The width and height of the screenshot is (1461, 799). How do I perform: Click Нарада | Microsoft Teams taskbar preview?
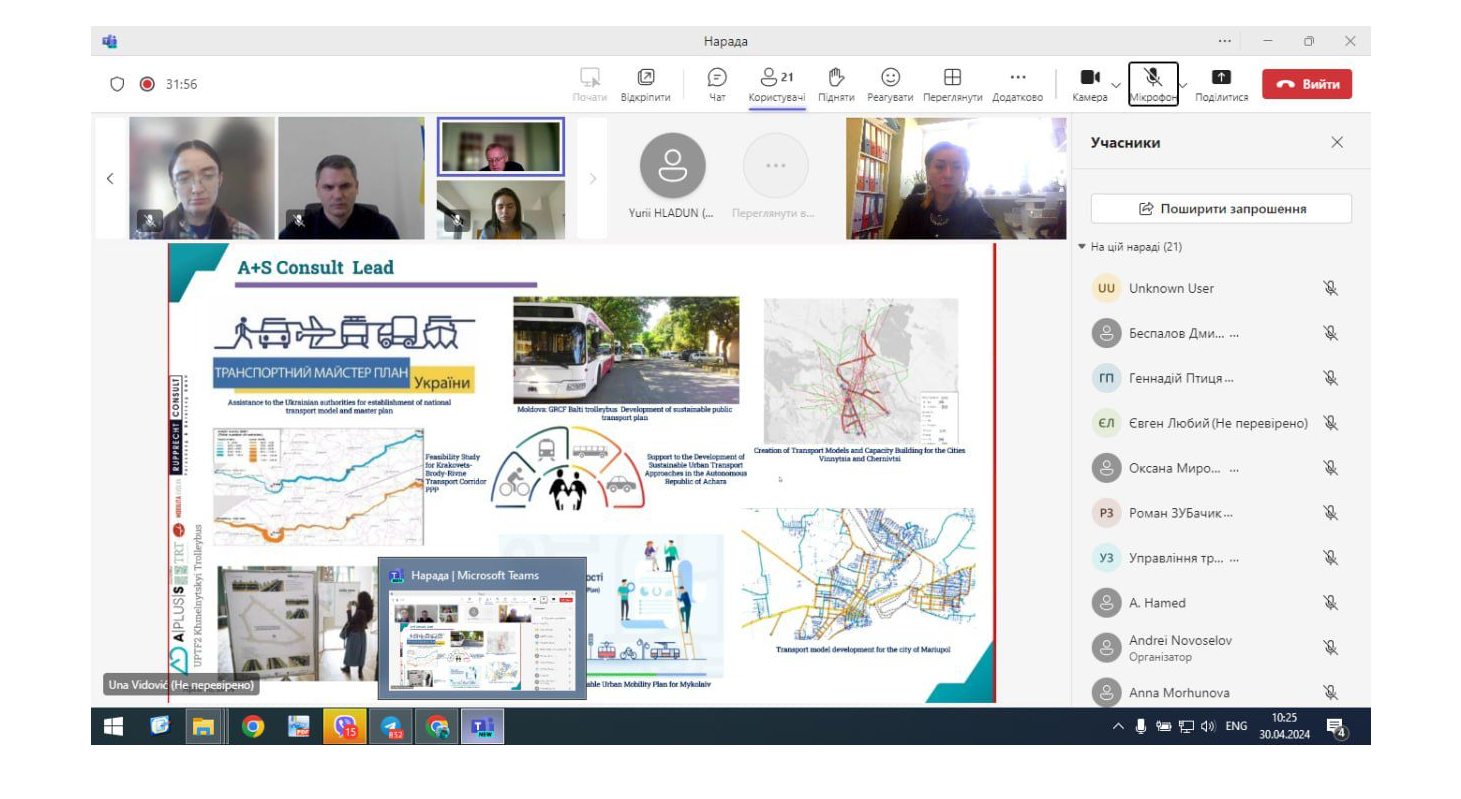coord(482,628)
